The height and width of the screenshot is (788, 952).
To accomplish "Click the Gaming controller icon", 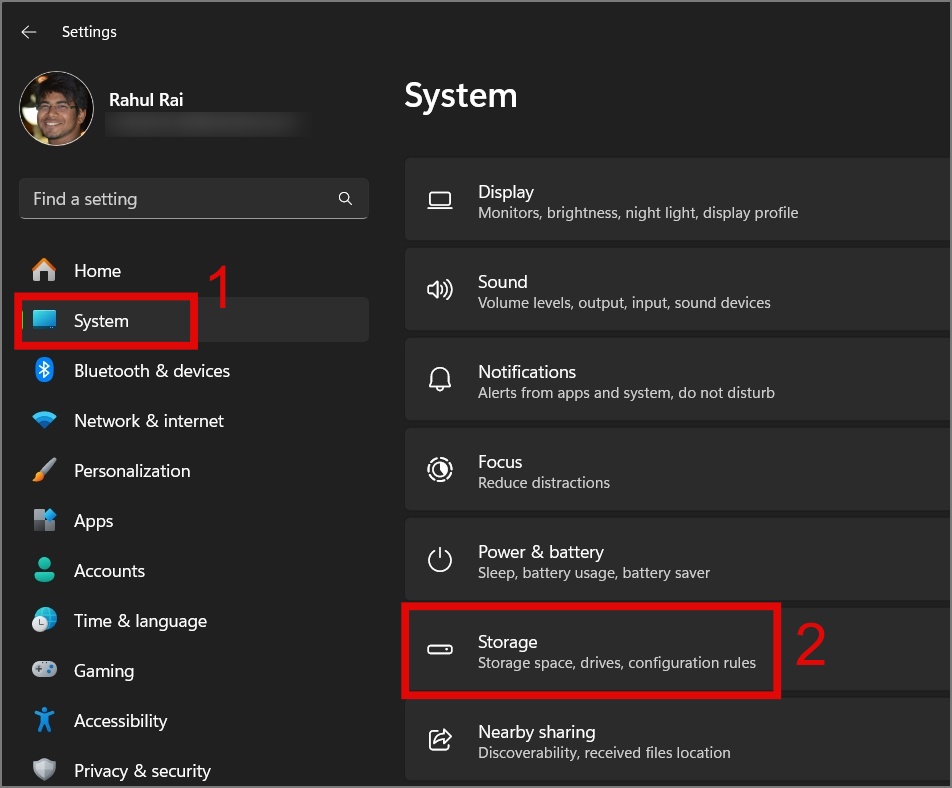I will coord(44,671).
